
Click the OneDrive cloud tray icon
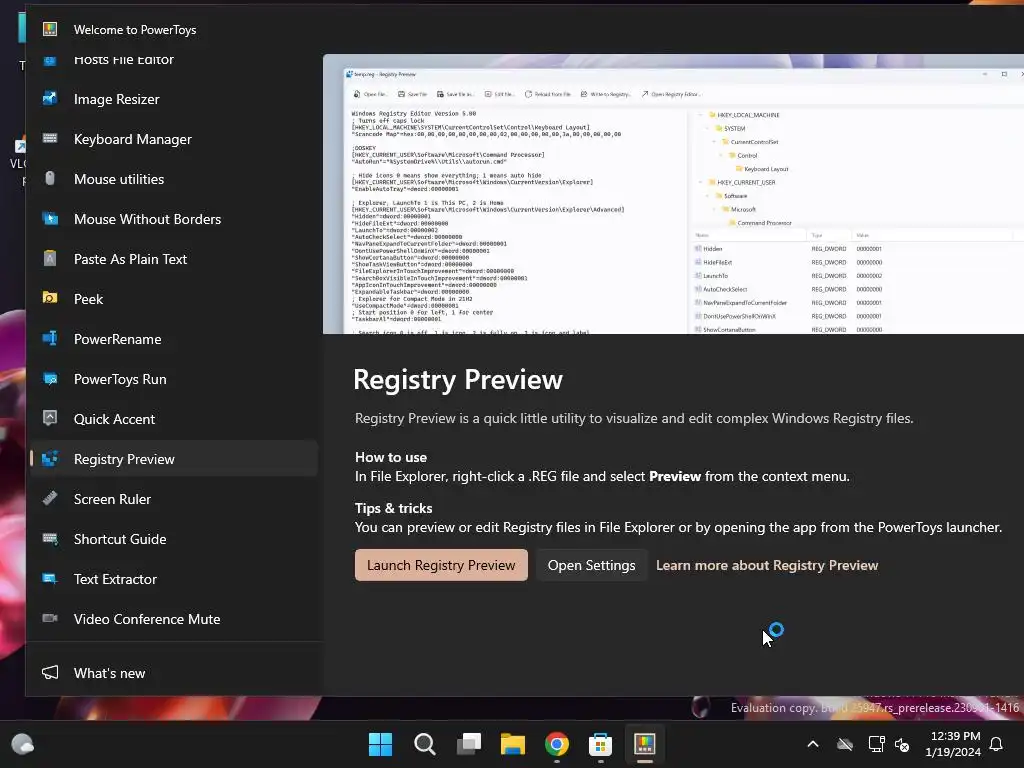845,744
